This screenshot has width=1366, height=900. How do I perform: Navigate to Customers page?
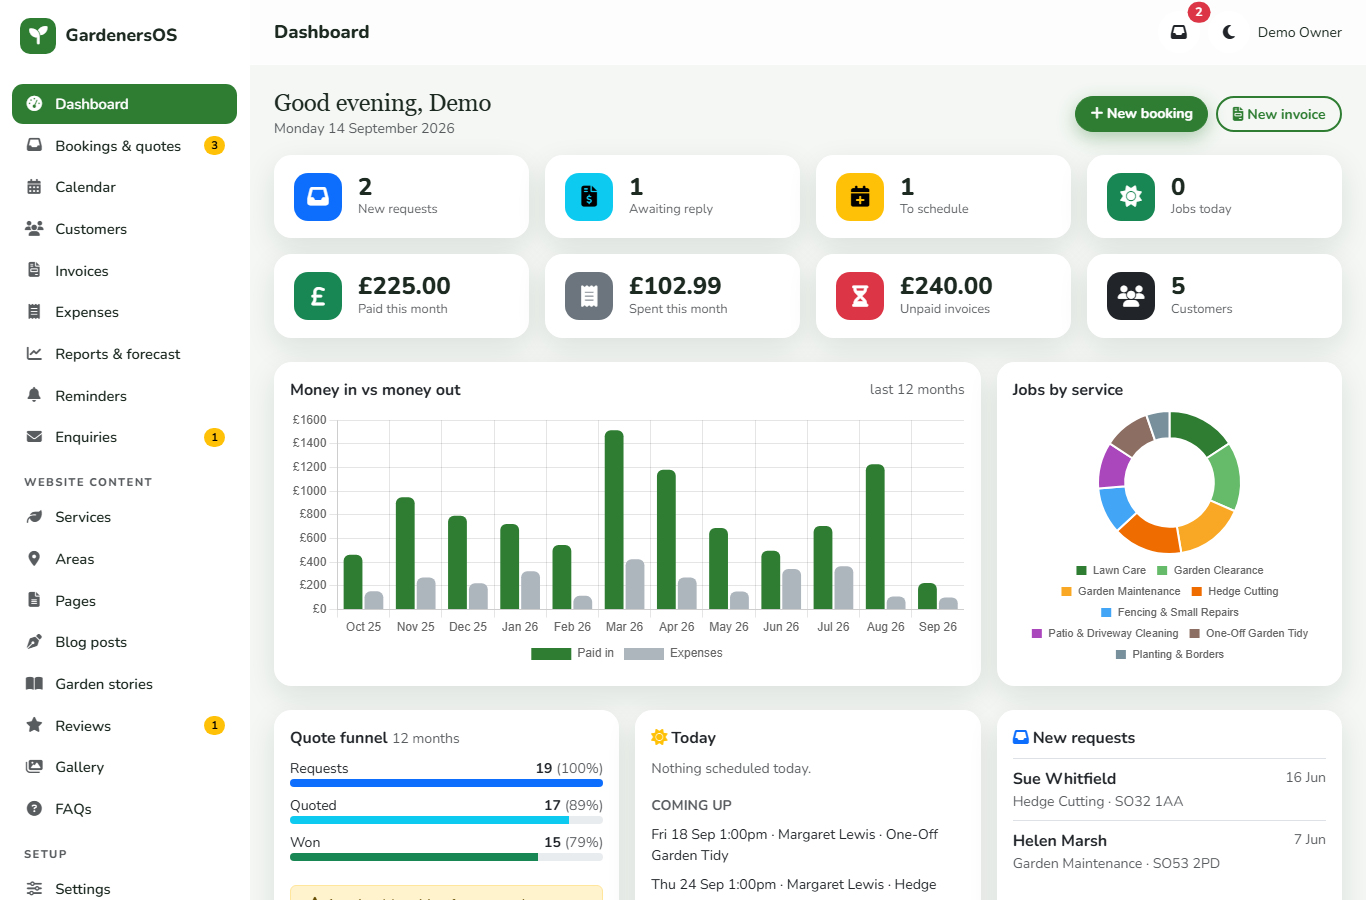124,229
